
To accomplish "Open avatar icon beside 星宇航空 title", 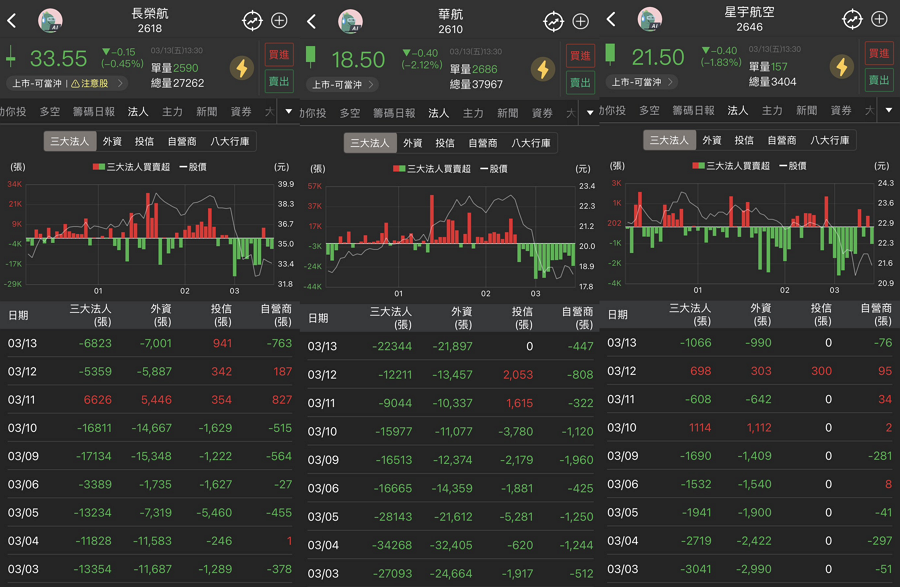I will 650,19.
